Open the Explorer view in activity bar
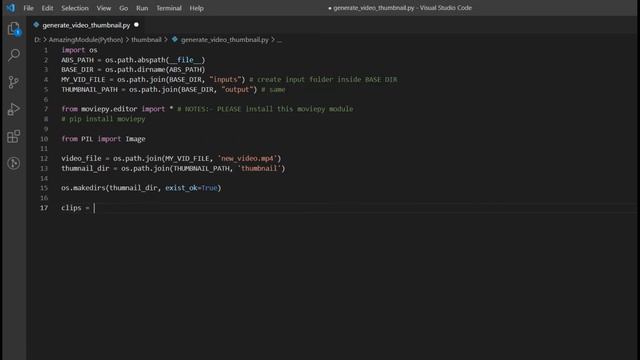Viewport: 640px width, 360px height. (14, 29)
